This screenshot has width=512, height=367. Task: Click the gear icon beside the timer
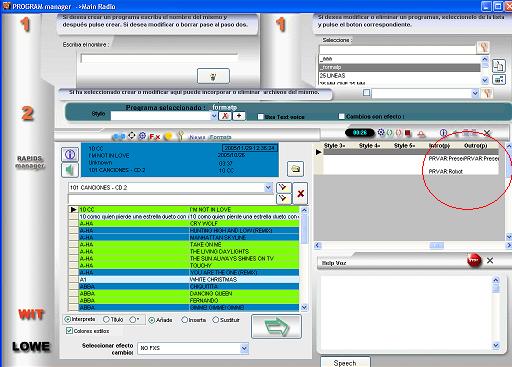[381, 132]
